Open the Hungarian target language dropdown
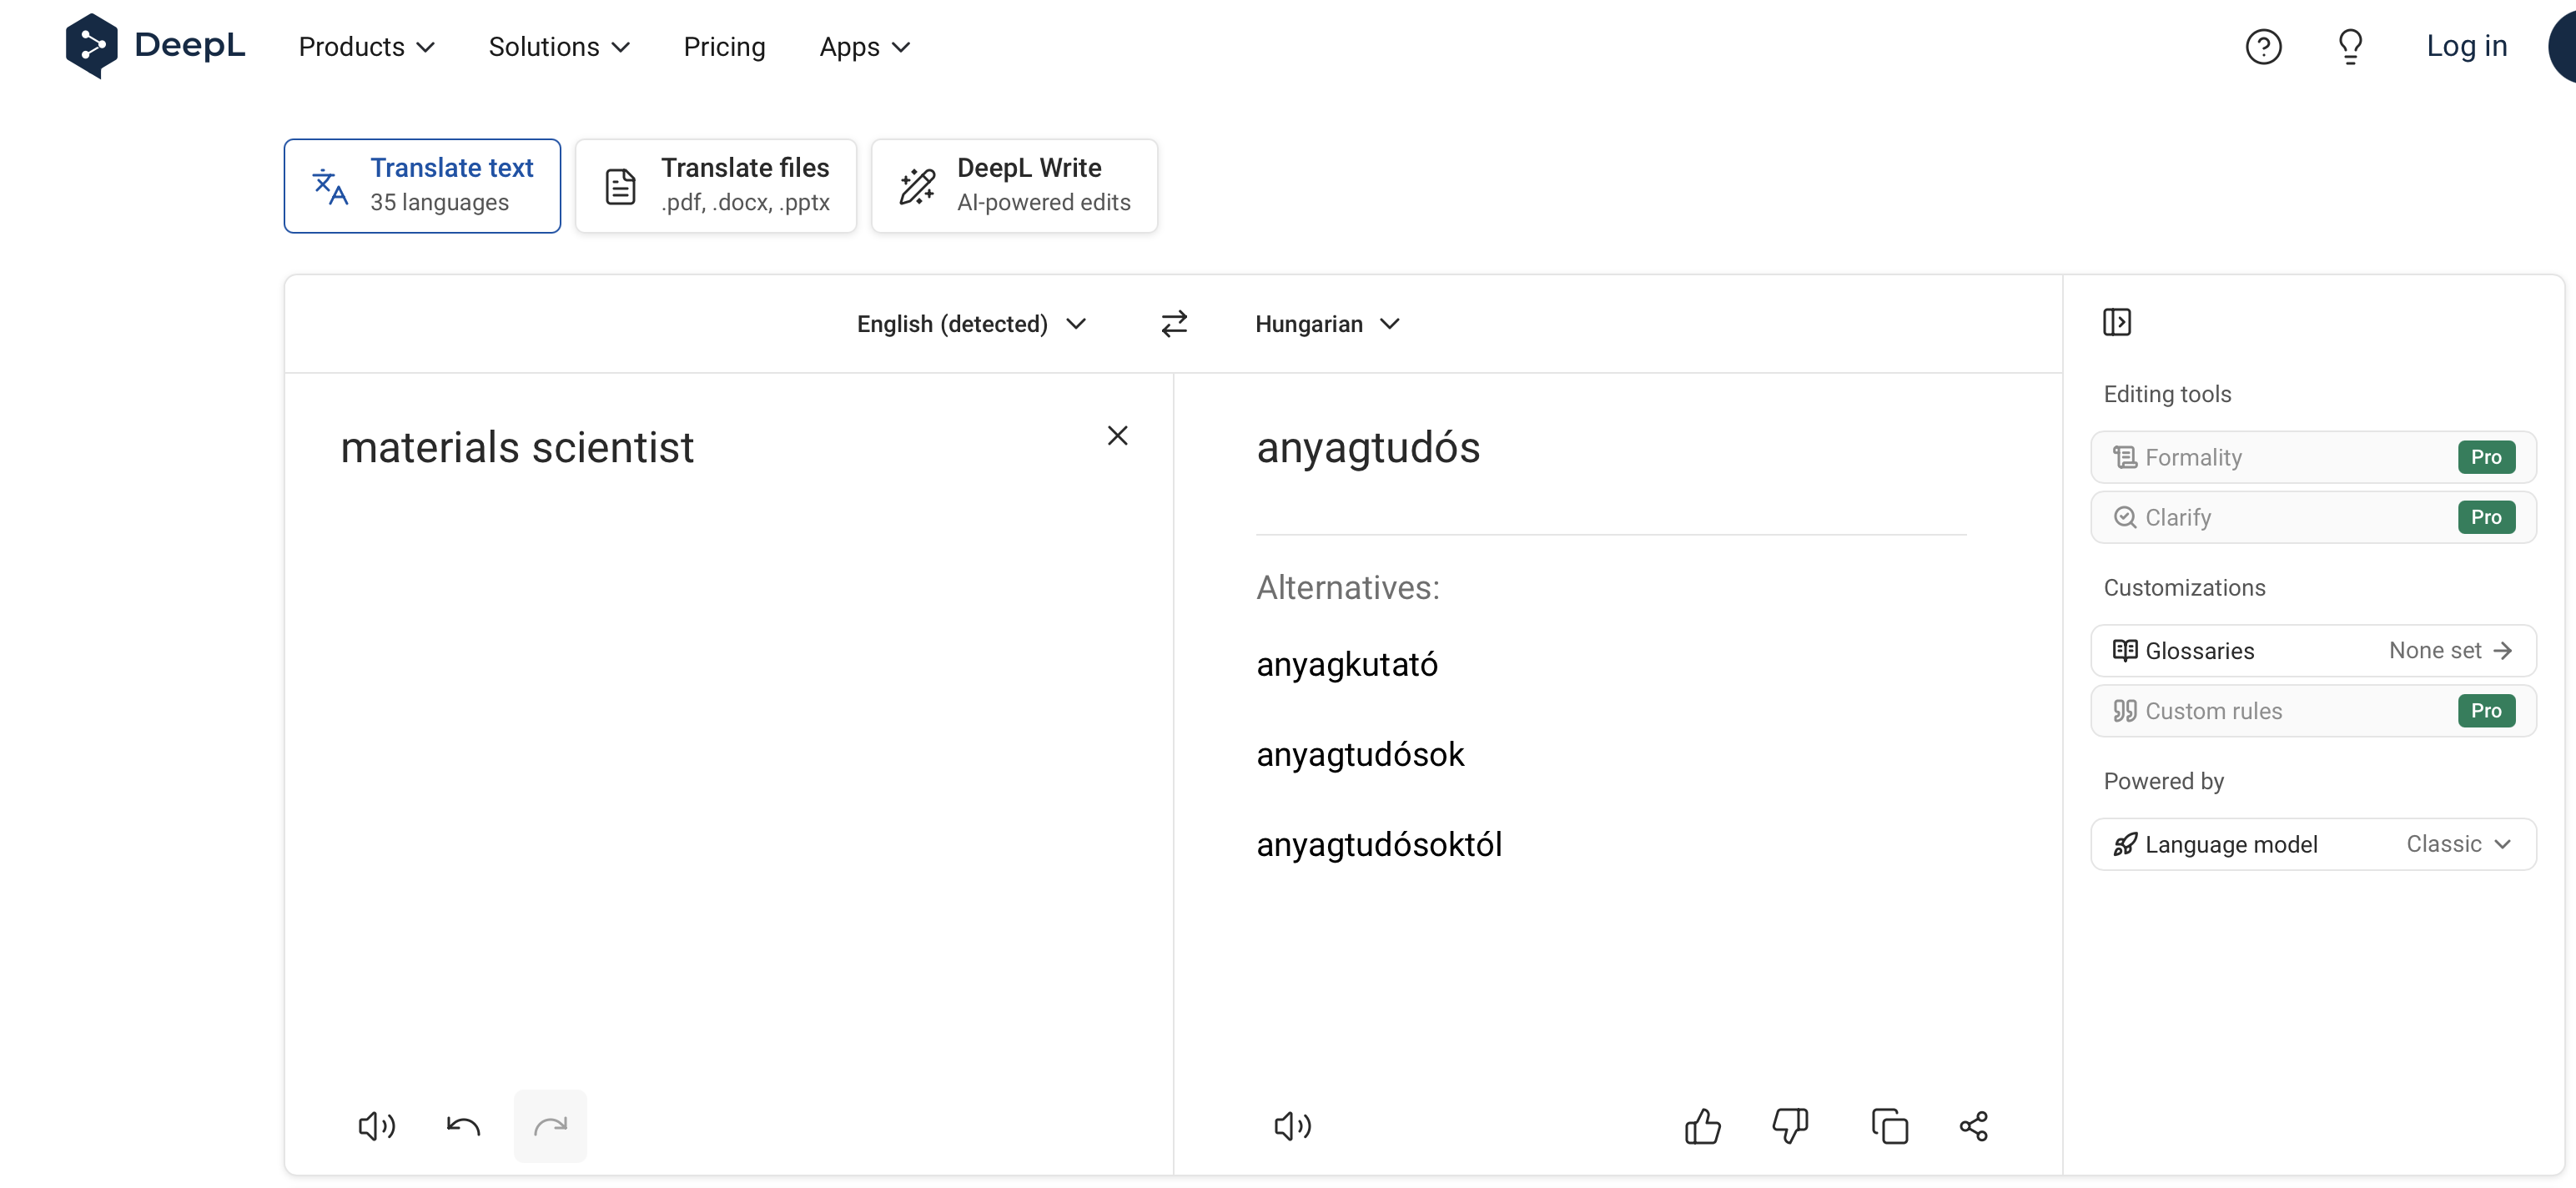This screenshot has height=1188, width=2576. tap(1326, 324)
